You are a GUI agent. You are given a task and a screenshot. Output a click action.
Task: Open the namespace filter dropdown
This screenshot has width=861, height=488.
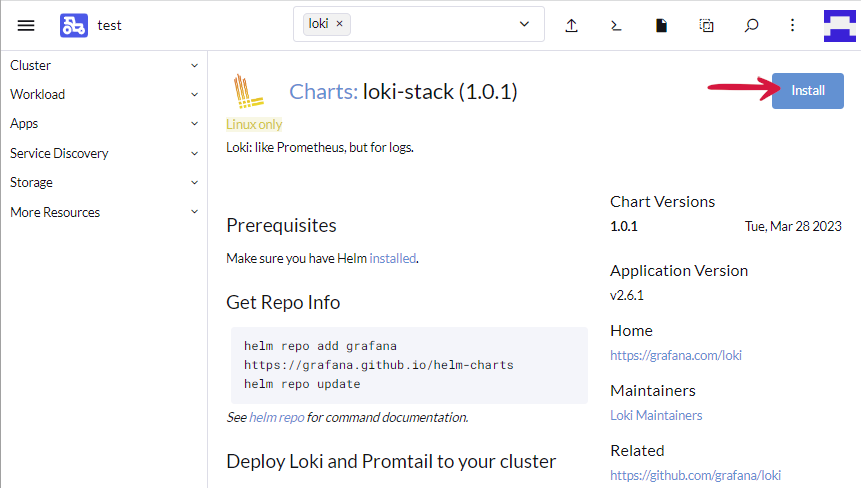[525, 24]
